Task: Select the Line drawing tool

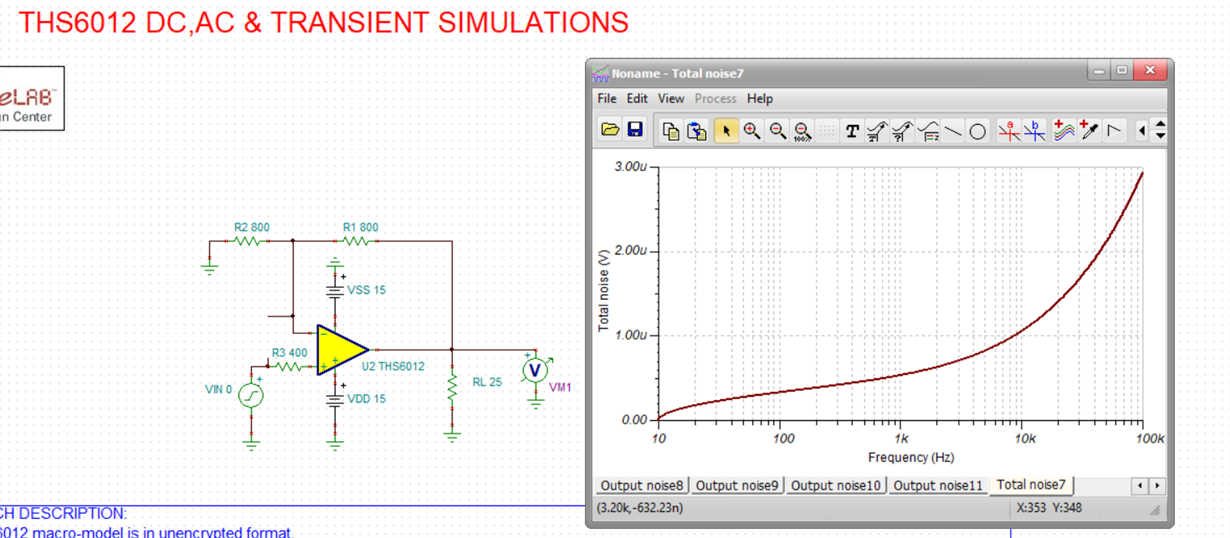Action: click(x=953, y=131)
